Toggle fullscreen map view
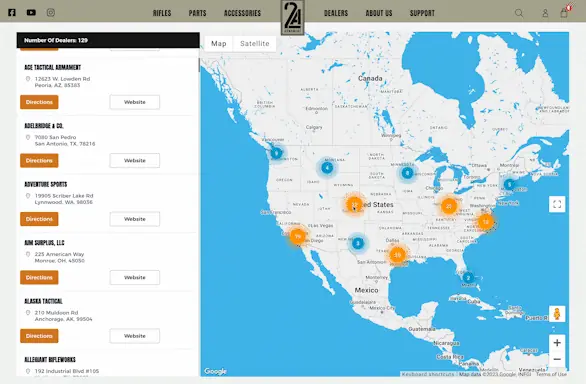586x384 pixels. [x=557, y=204]
